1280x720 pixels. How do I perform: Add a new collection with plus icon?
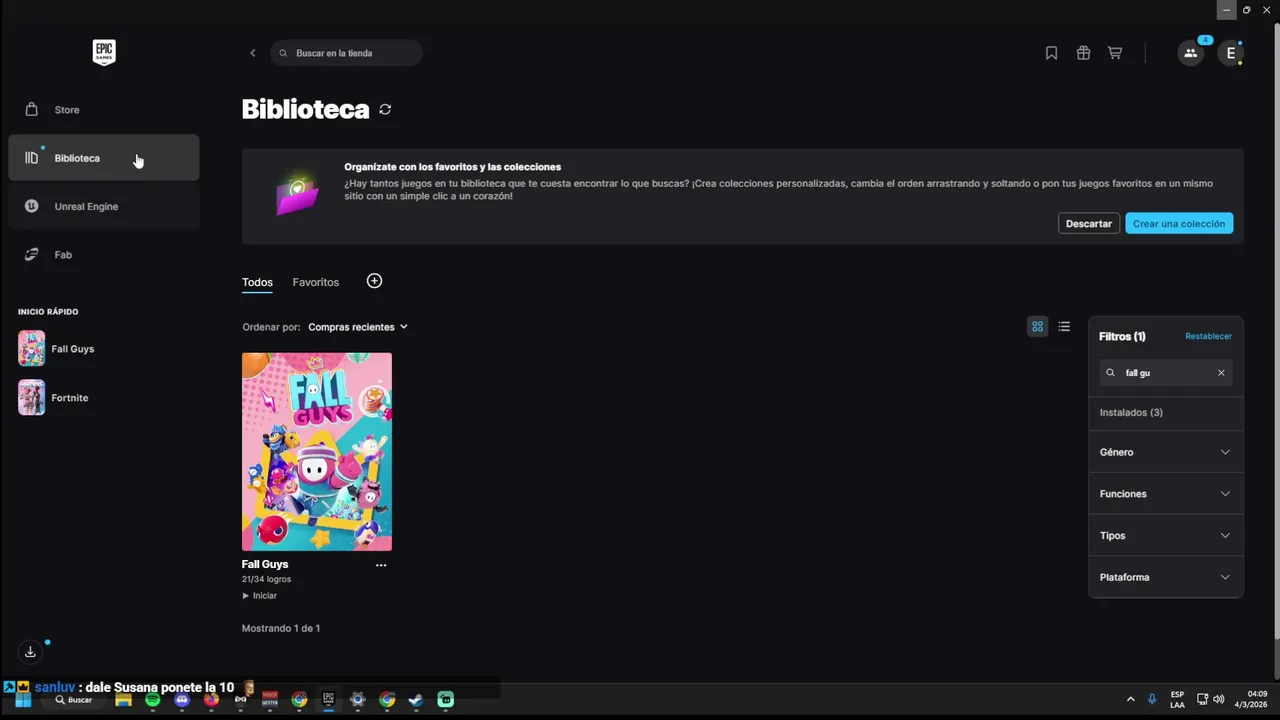coord(374,281)
